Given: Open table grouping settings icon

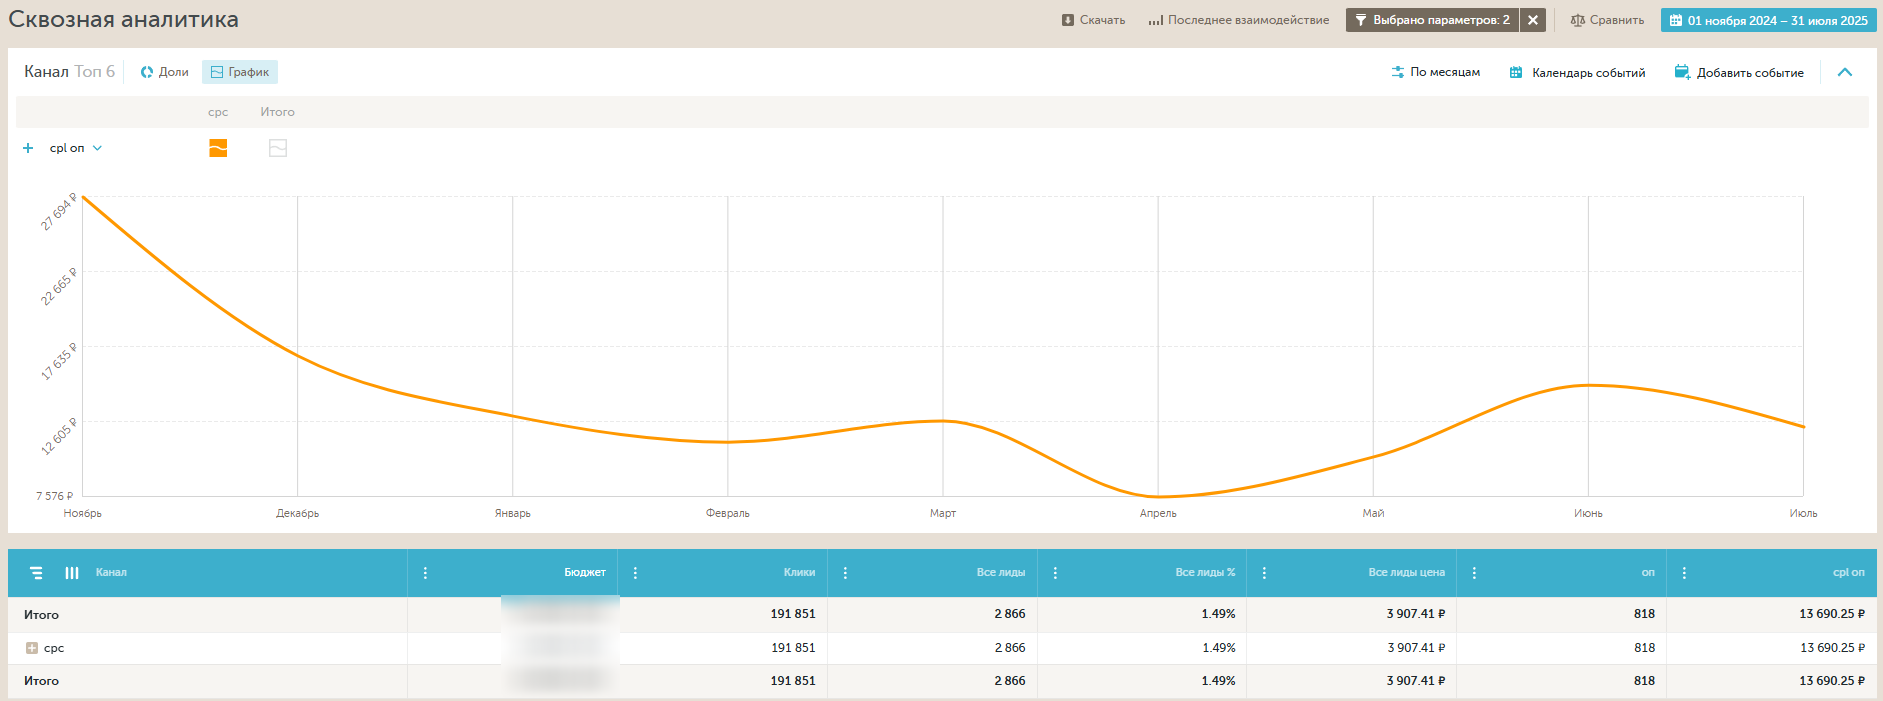Looking at the screenshot, I should coord(36,573).
